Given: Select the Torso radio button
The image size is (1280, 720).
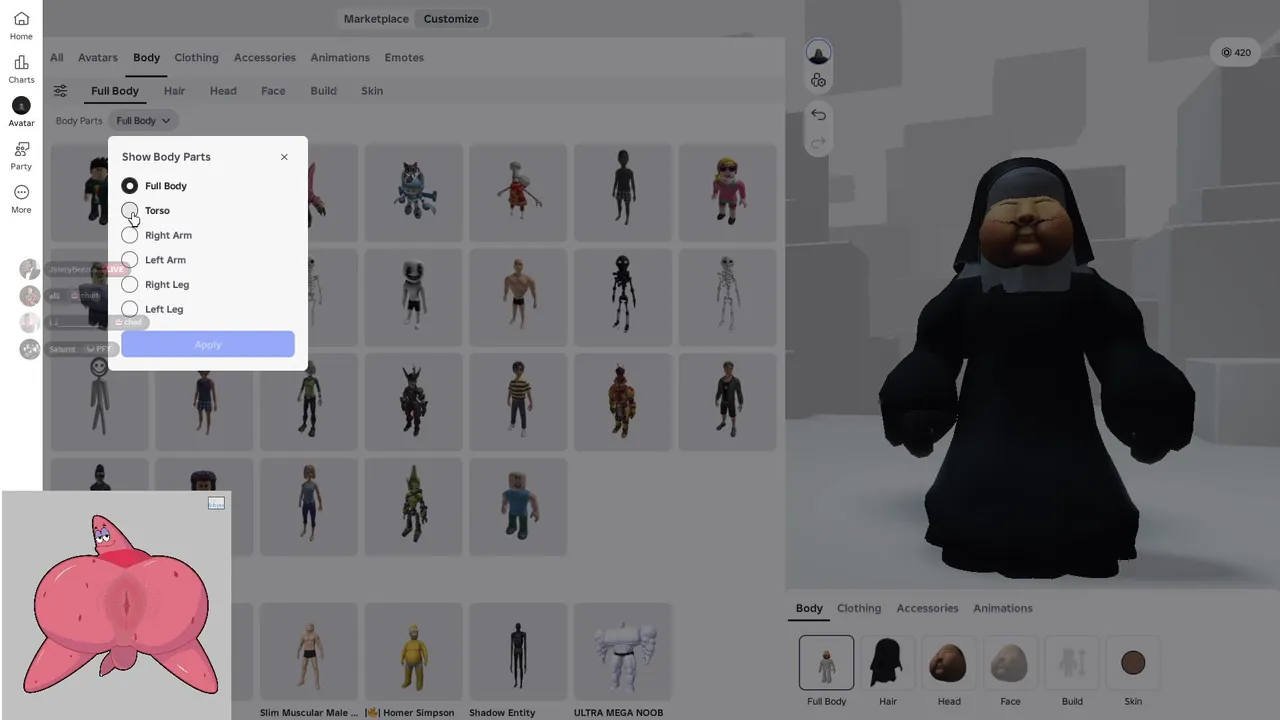Looking at the screenshot, I should tap(130, 211).
